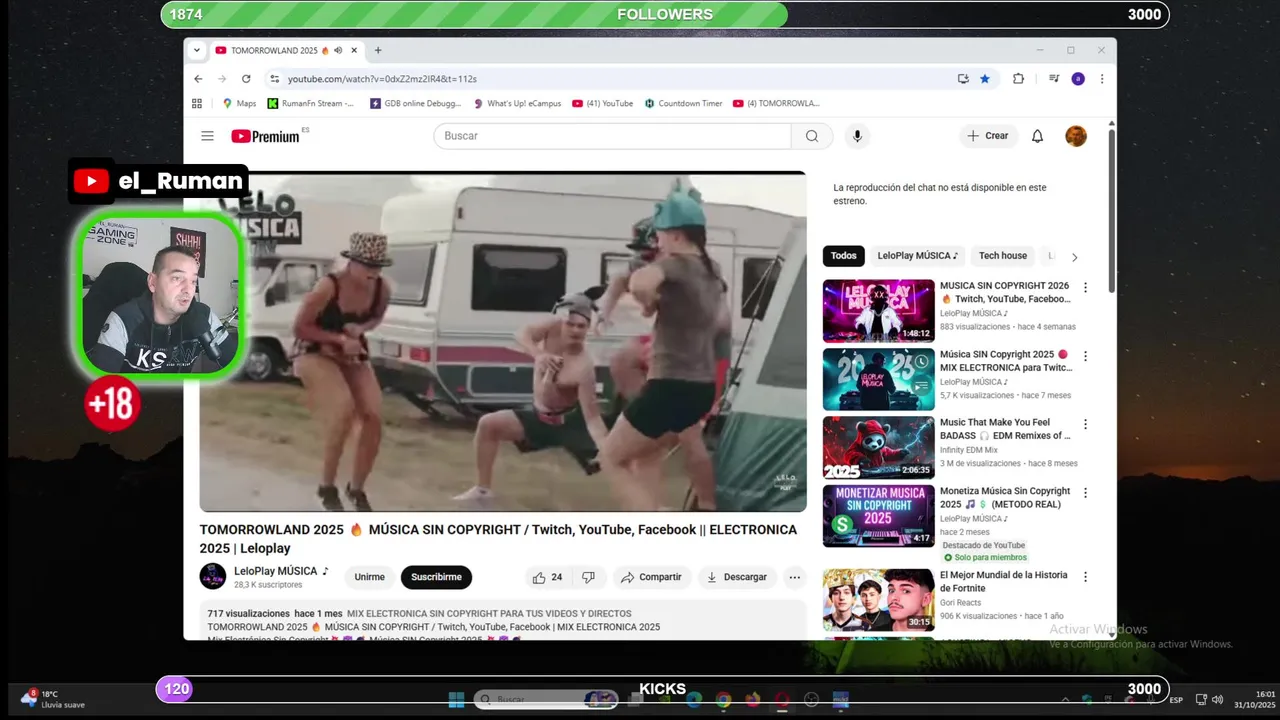Screen dimensions: 1280x720
Task: Mute tab using speaker icon on tab
Action: click(x=338, y=50)
